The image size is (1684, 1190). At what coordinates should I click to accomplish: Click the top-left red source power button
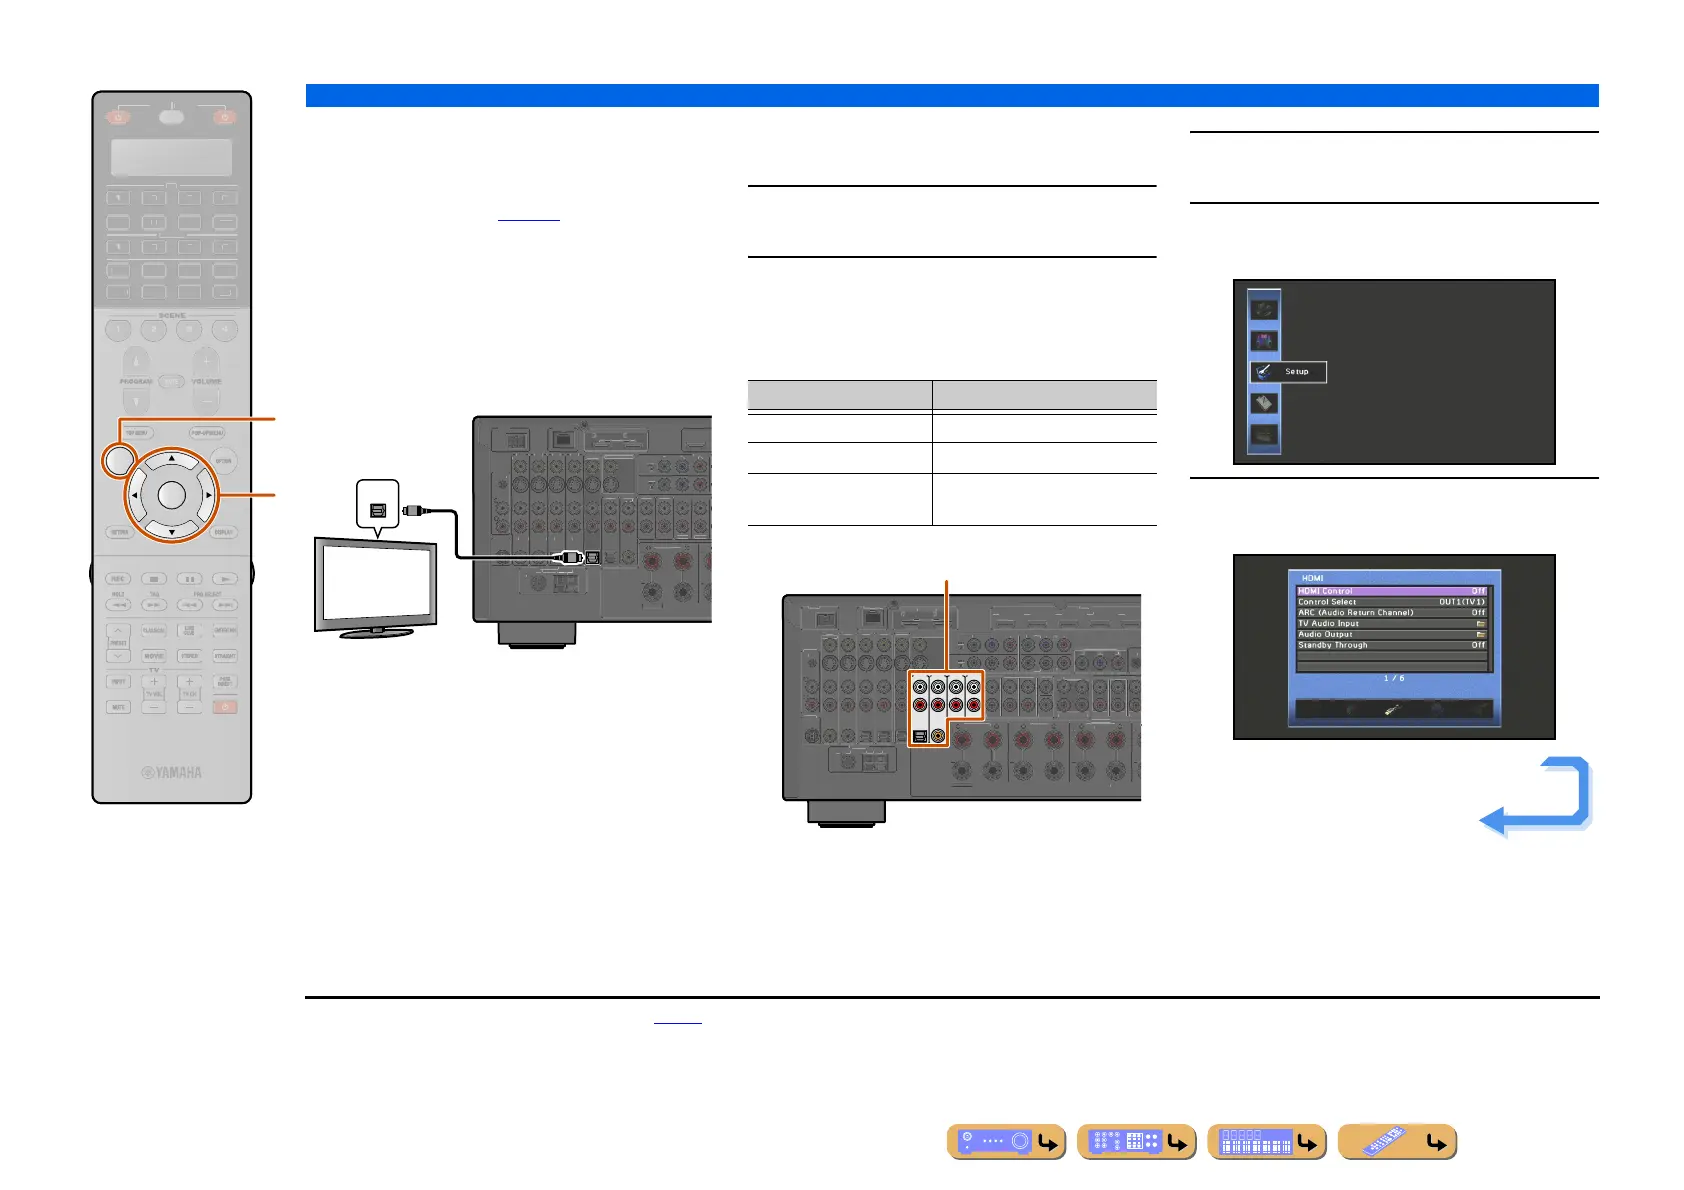[x=118, y=117]
